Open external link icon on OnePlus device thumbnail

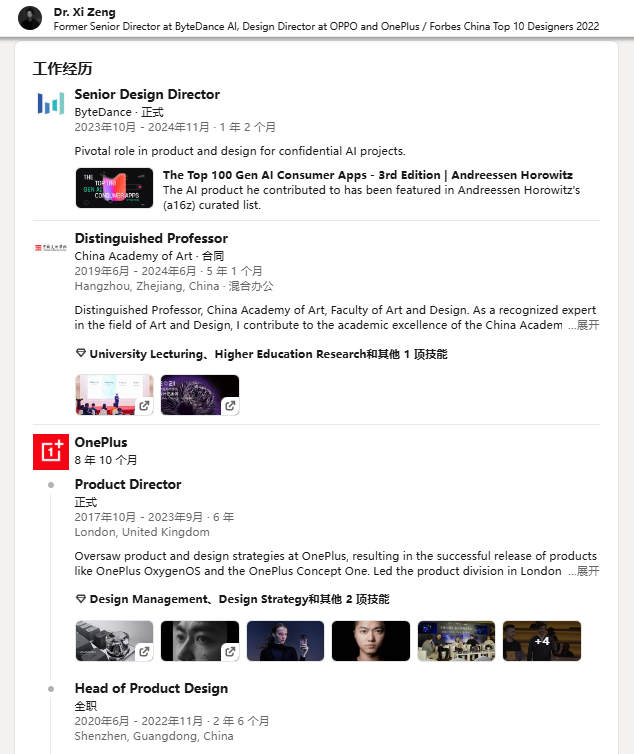coord(144,652)
